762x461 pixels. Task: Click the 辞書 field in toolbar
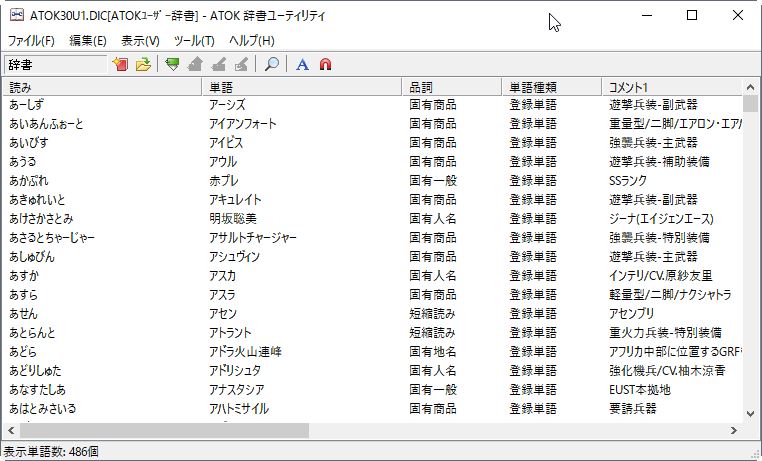[x=55, y=65]
